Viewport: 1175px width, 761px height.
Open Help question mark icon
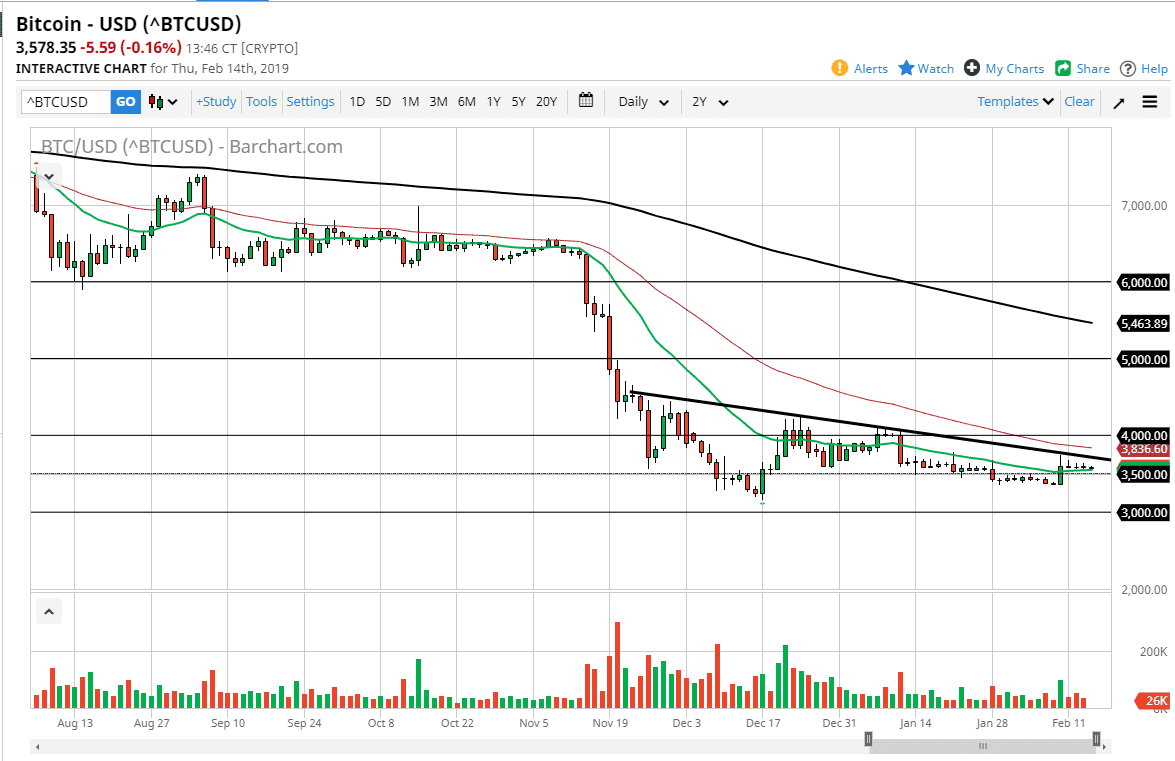click(1128, 68)
